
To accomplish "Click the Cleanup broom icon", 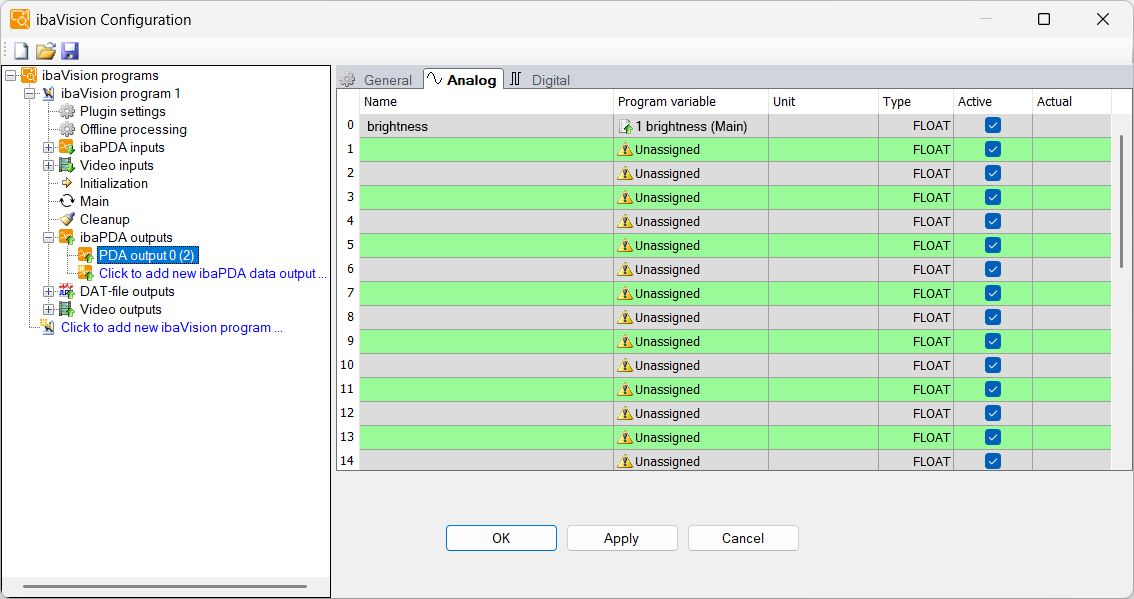I will (67, 219).
